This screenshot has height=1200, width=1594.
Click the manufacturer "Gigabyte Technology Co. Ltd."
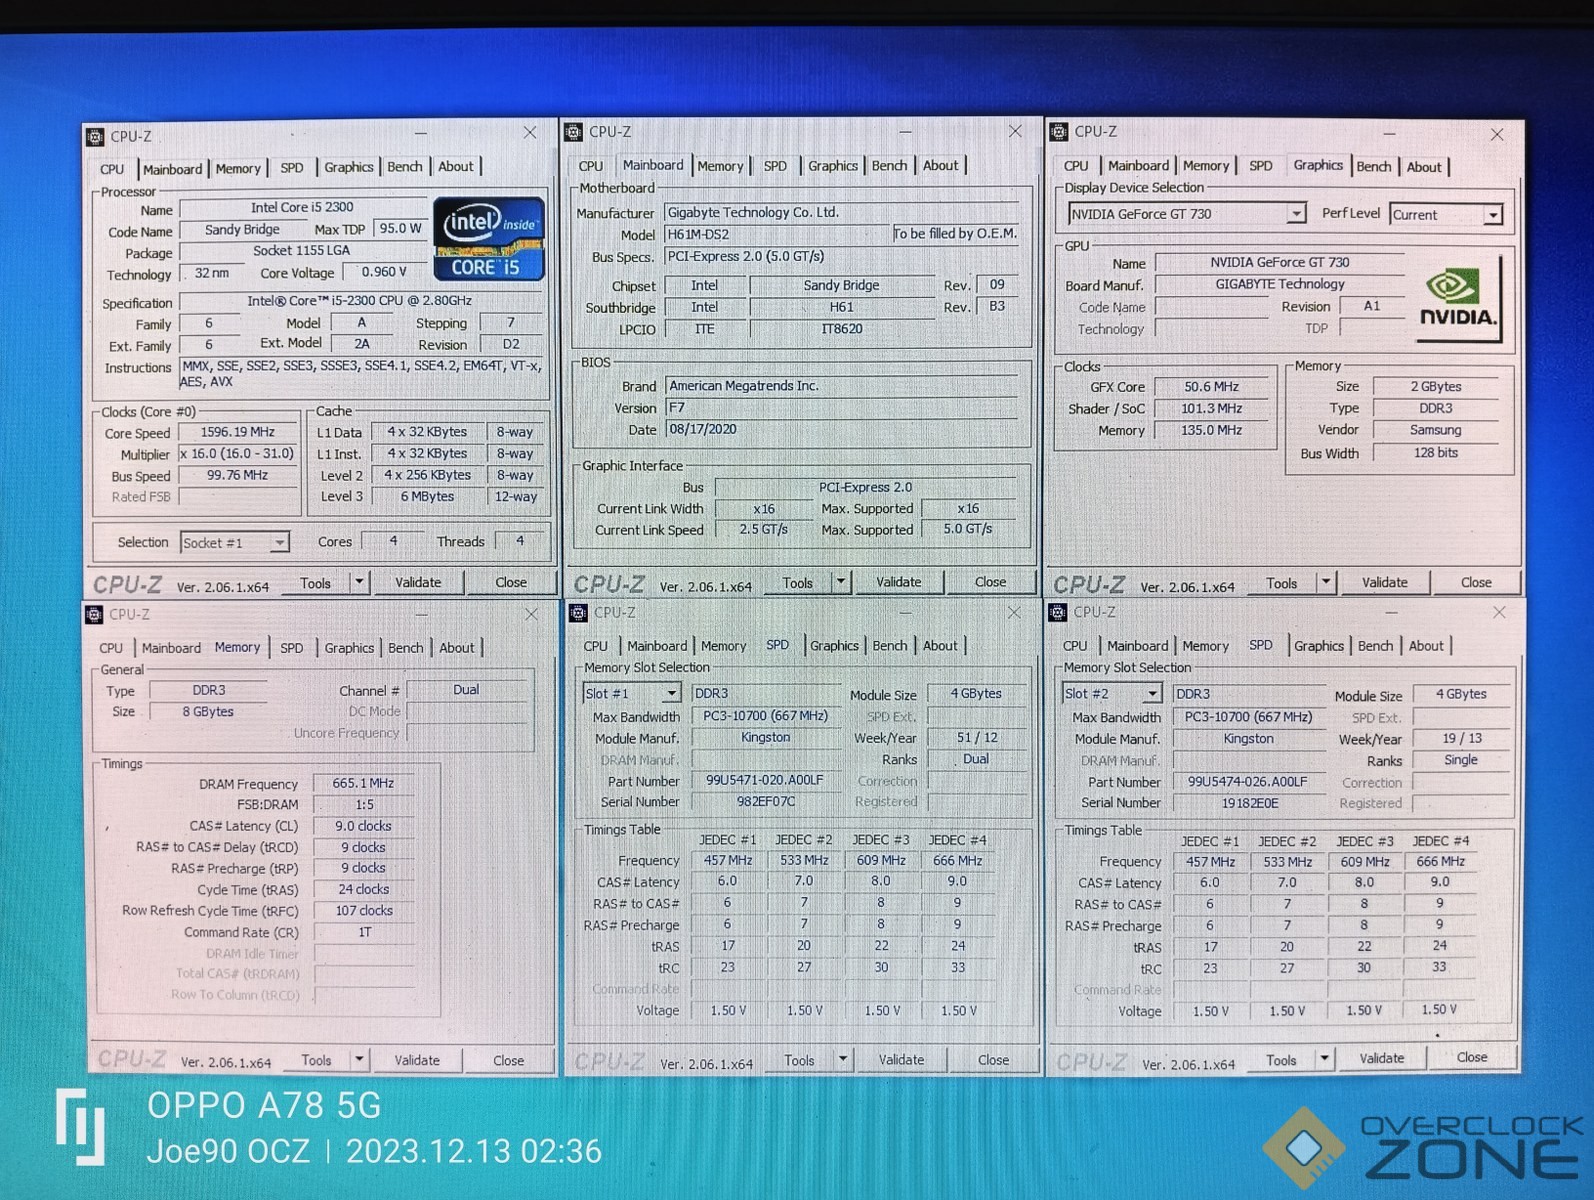click(753, 212)
